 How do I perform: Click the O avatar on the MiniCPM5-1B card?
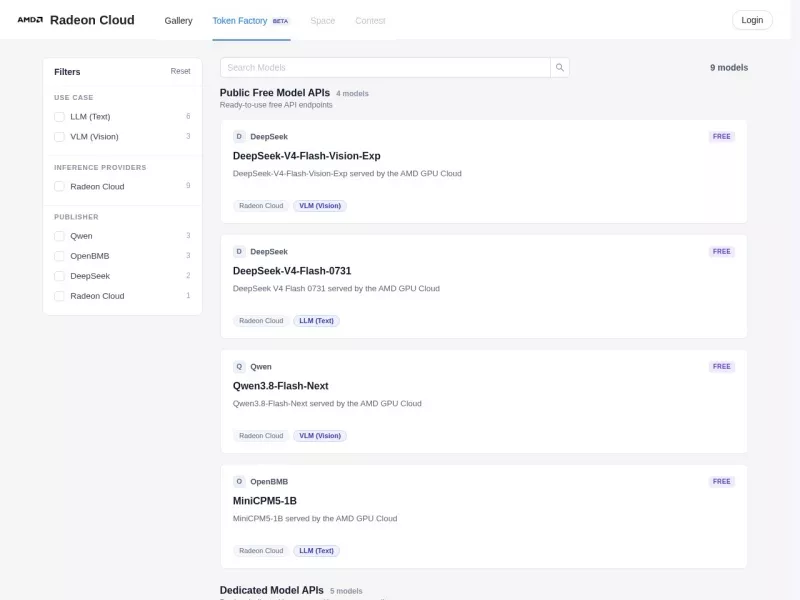(239, 482)
